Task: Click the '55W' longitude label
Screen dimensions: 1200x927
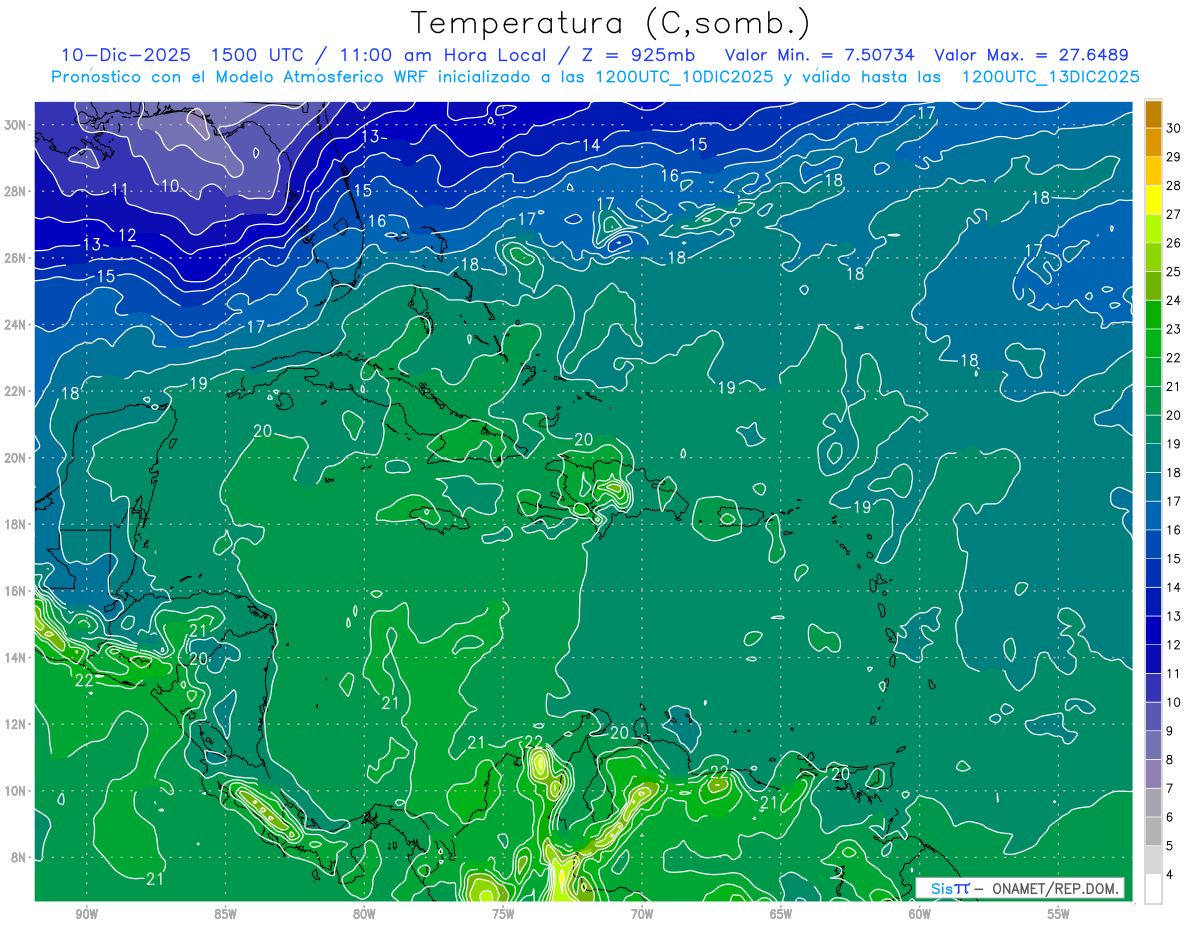Action: tap(1059, 914)
